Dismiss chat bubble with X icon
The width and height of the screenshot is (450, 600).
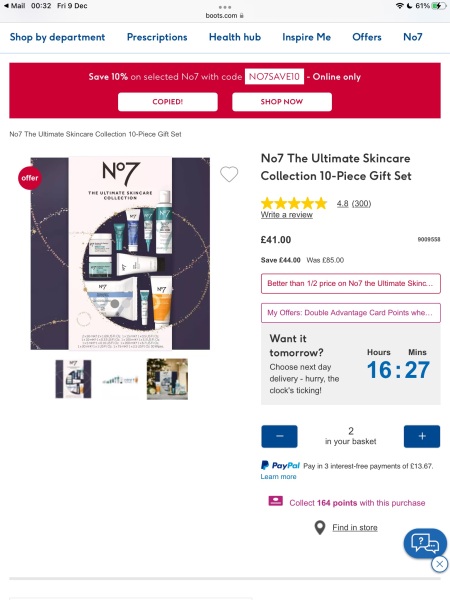tap(439, 564)
